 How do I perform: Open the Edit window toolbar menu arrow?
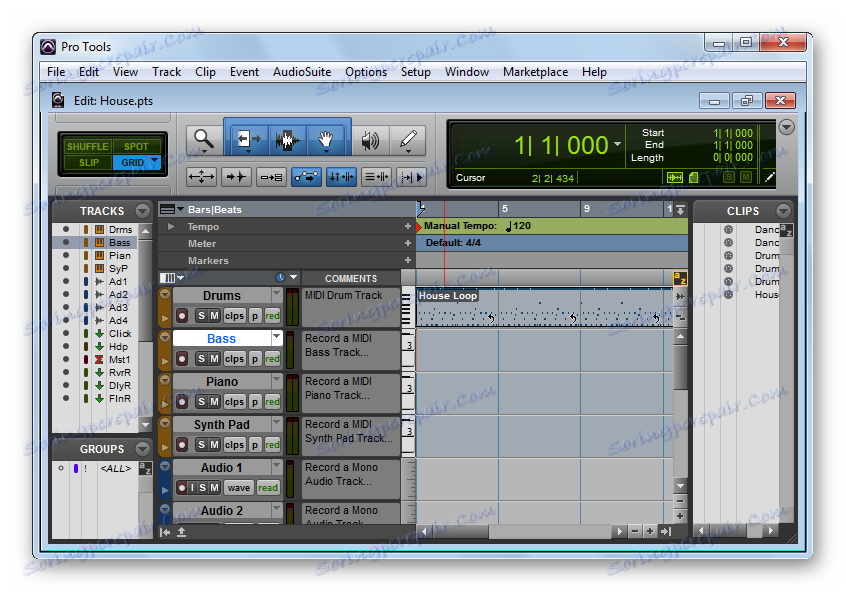point(787,127)
